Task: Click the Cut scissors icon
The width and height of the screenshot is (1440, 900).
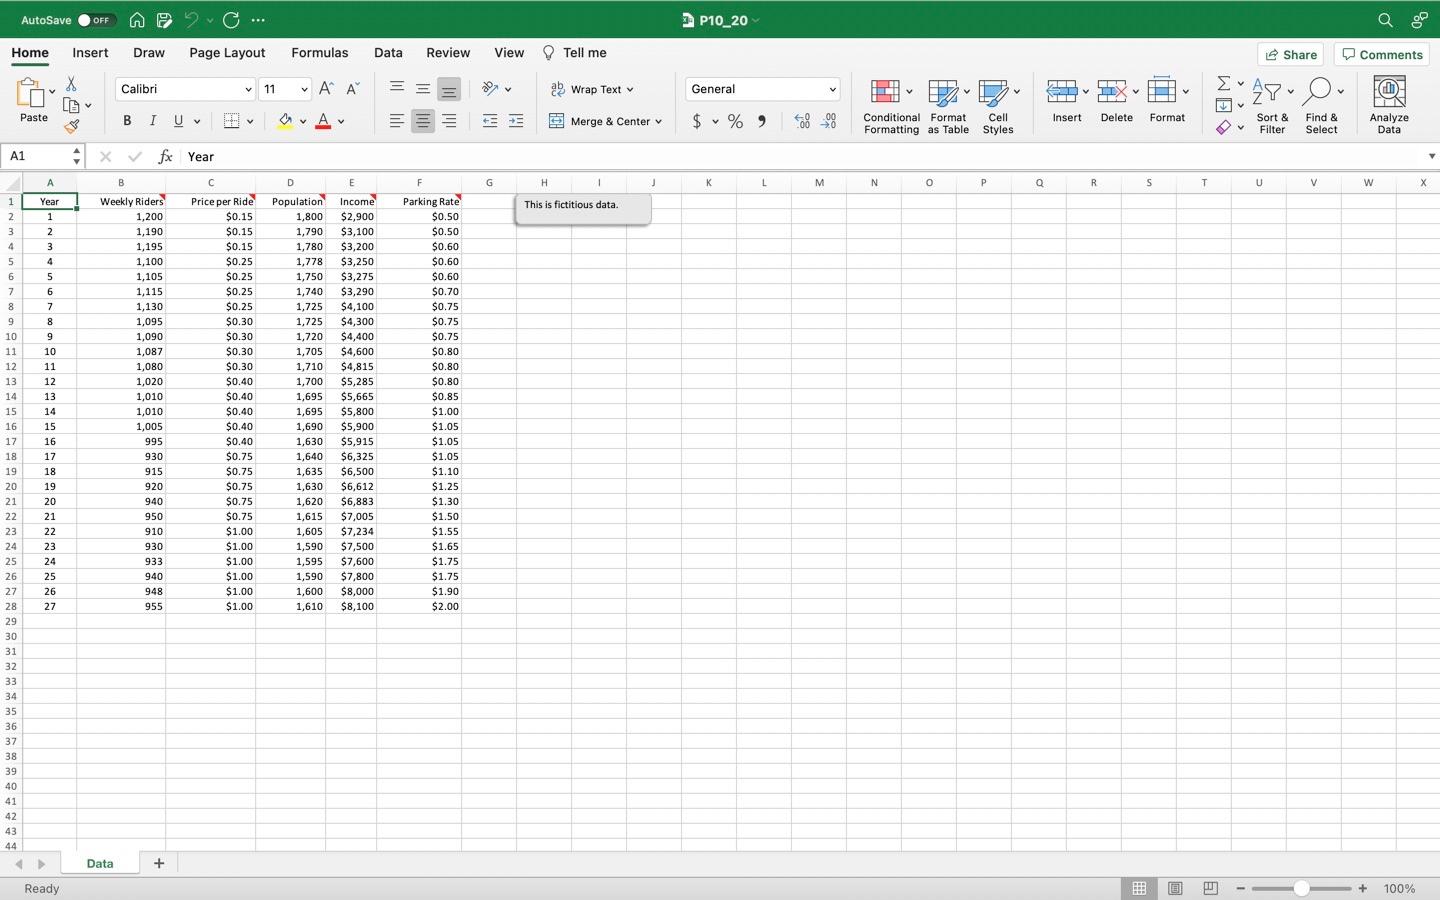Action: click(x=71, y=84)
